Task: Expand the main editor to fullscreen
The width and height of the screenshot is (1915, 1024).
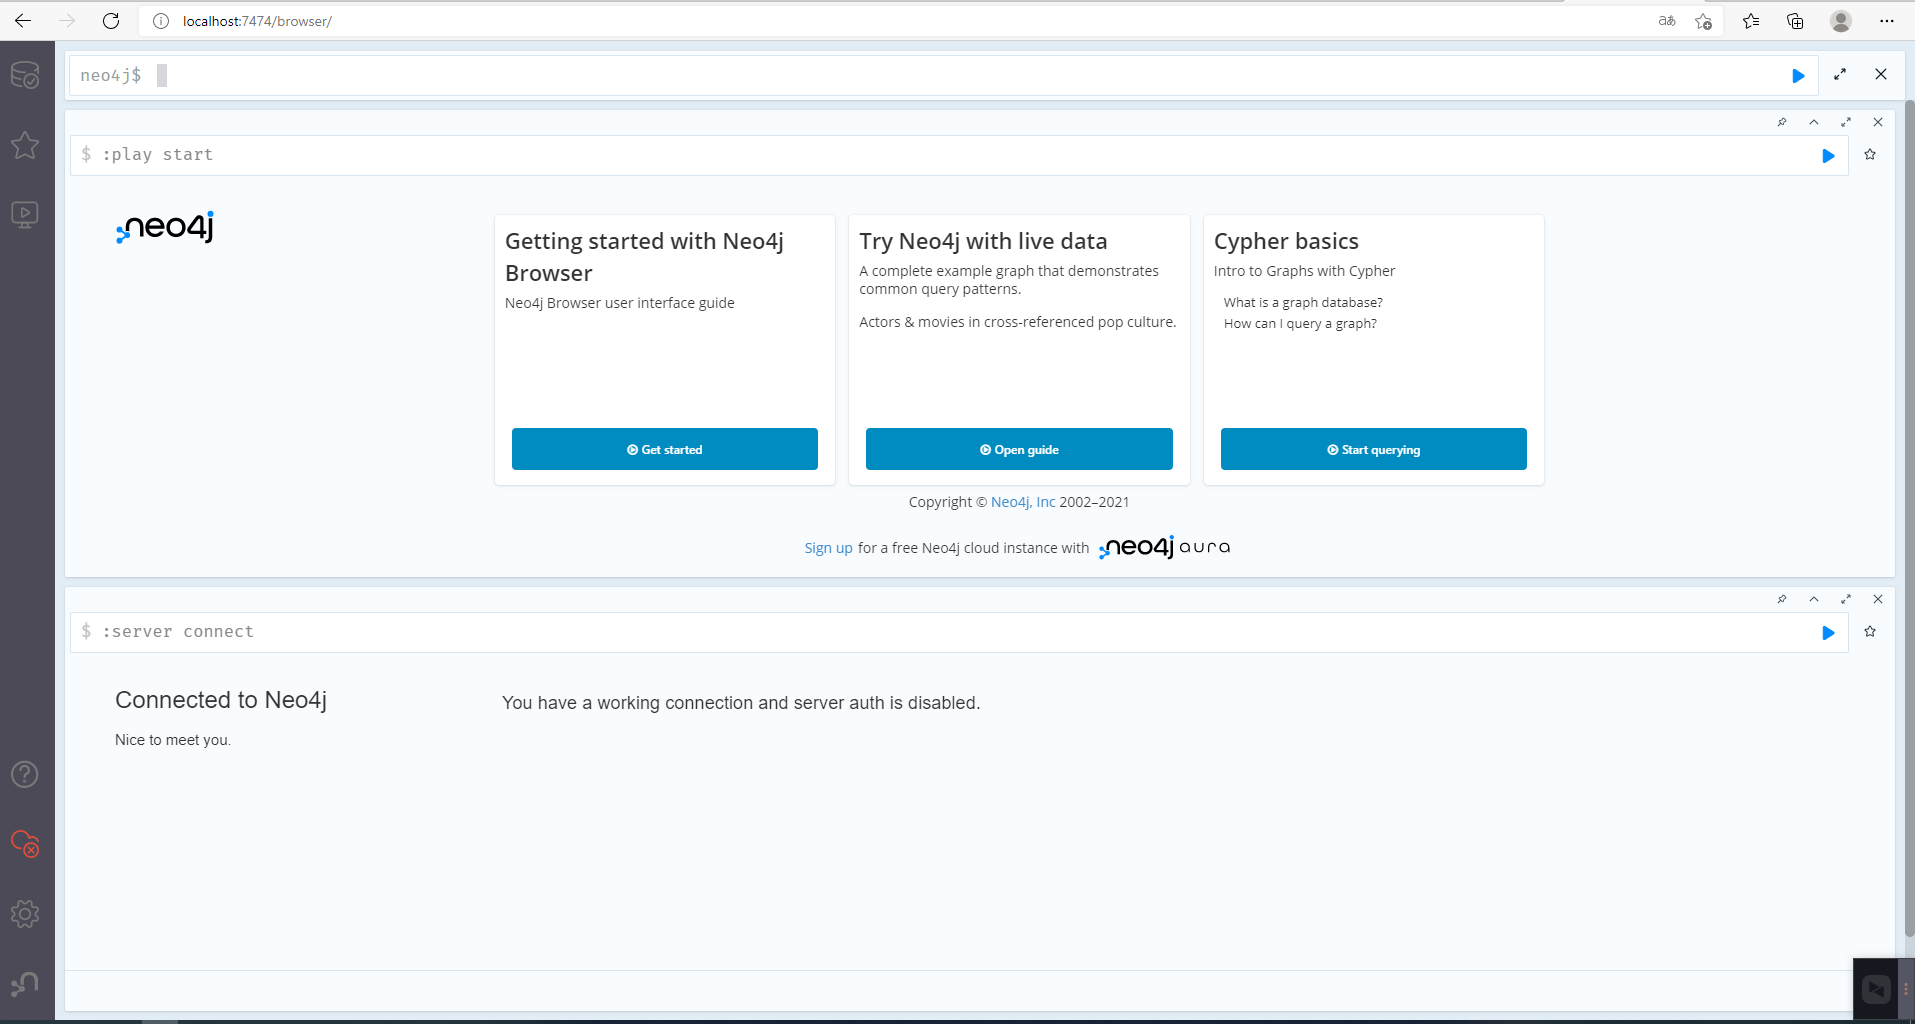Action: pyautogui.click(x=1840, y=75)
